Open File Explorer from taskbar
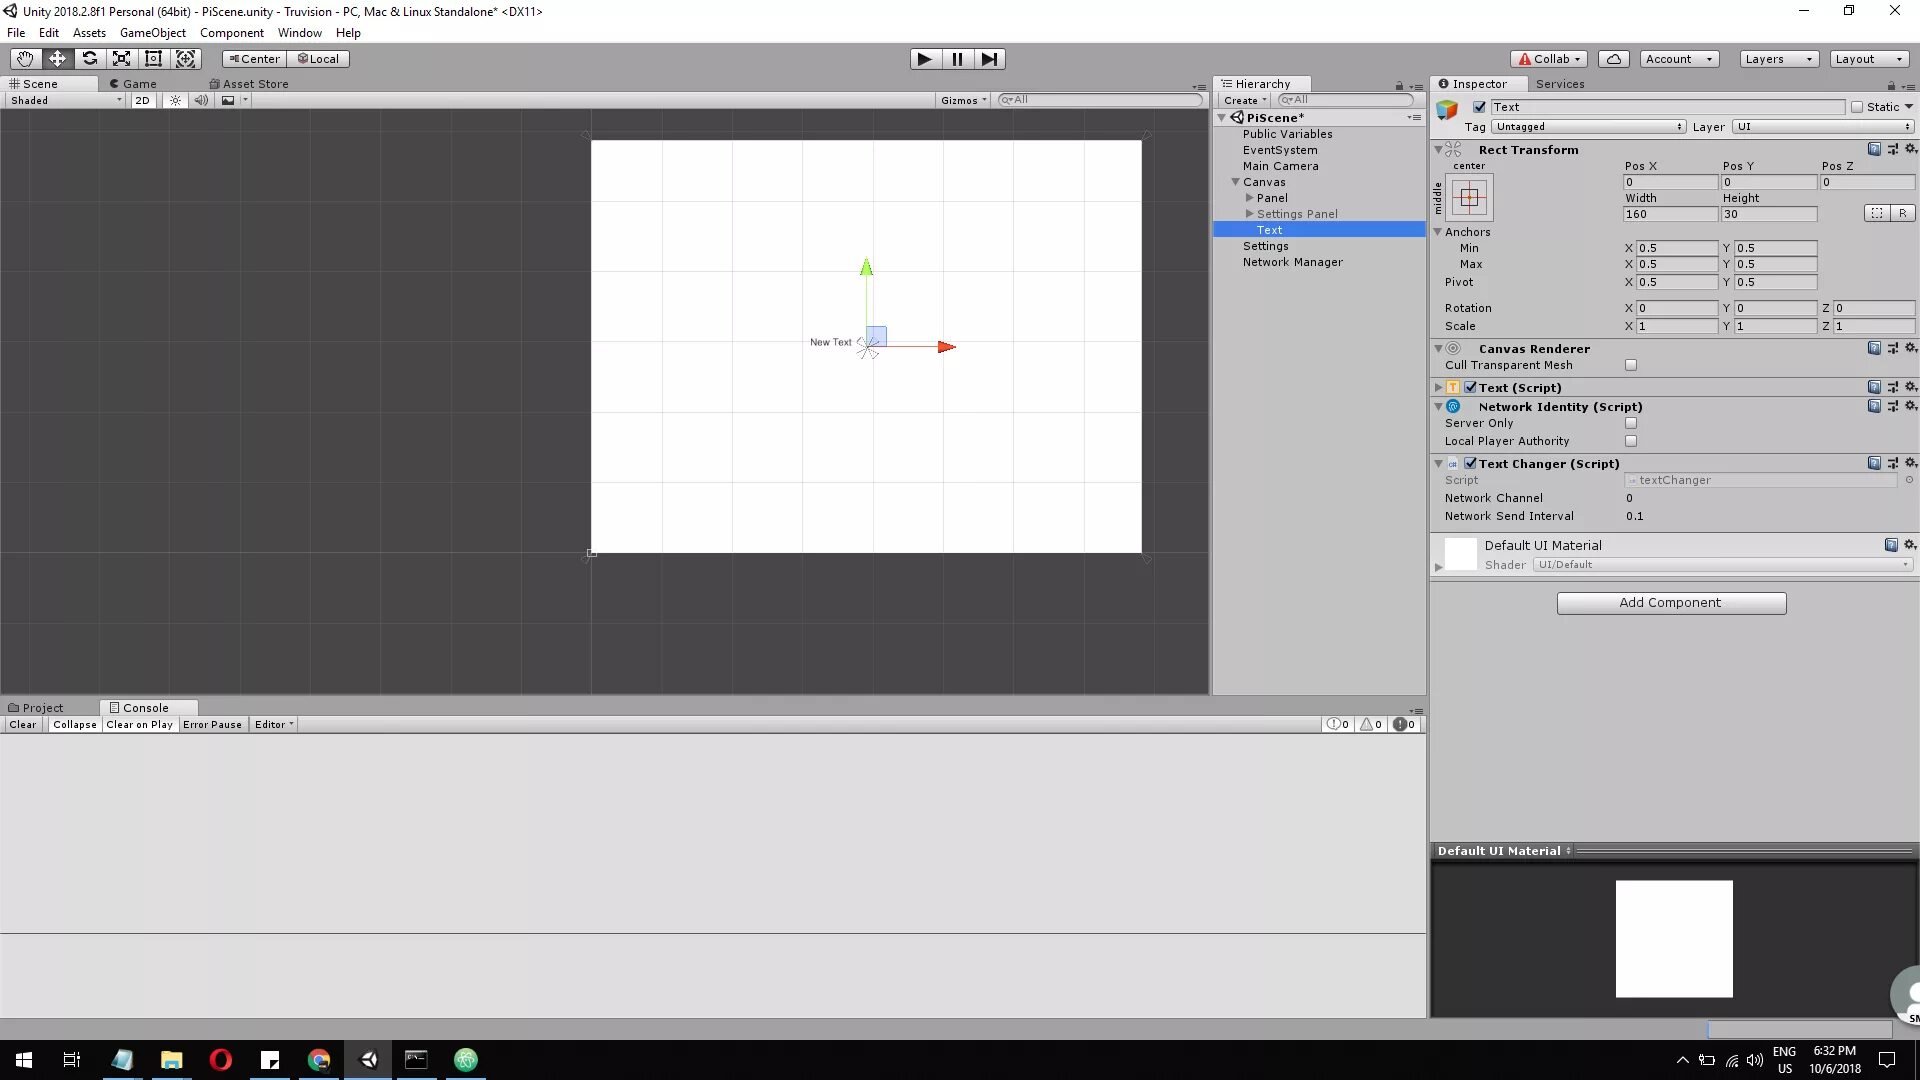Viewport: 1920px width, 1080px height. tap(171, 1060)
